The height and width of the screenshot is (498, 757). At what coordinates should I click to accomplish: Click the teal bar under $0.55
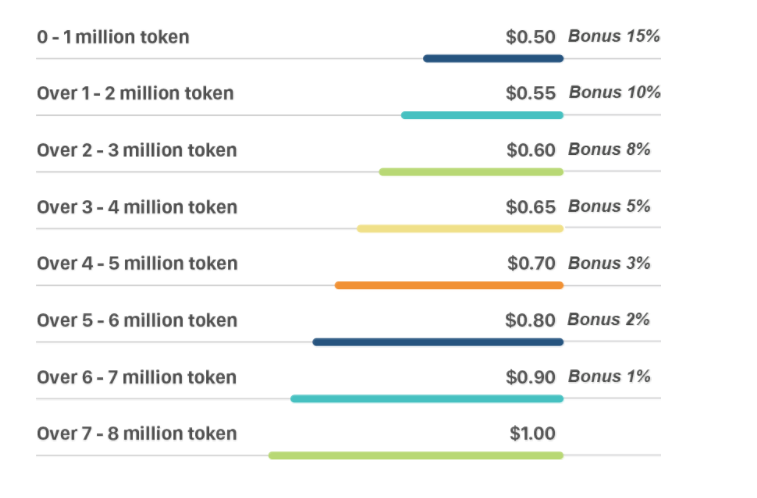point(482,115)
